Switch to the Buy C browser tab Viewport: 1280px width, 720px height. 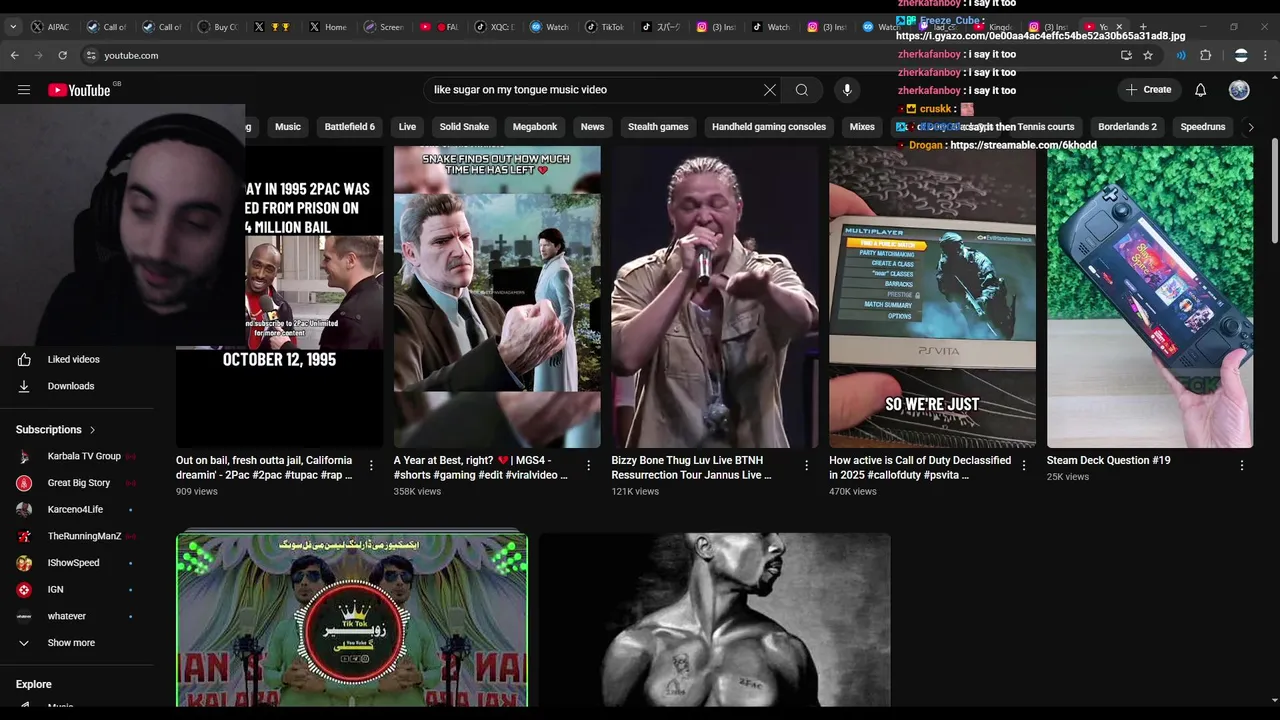point(217,27)
